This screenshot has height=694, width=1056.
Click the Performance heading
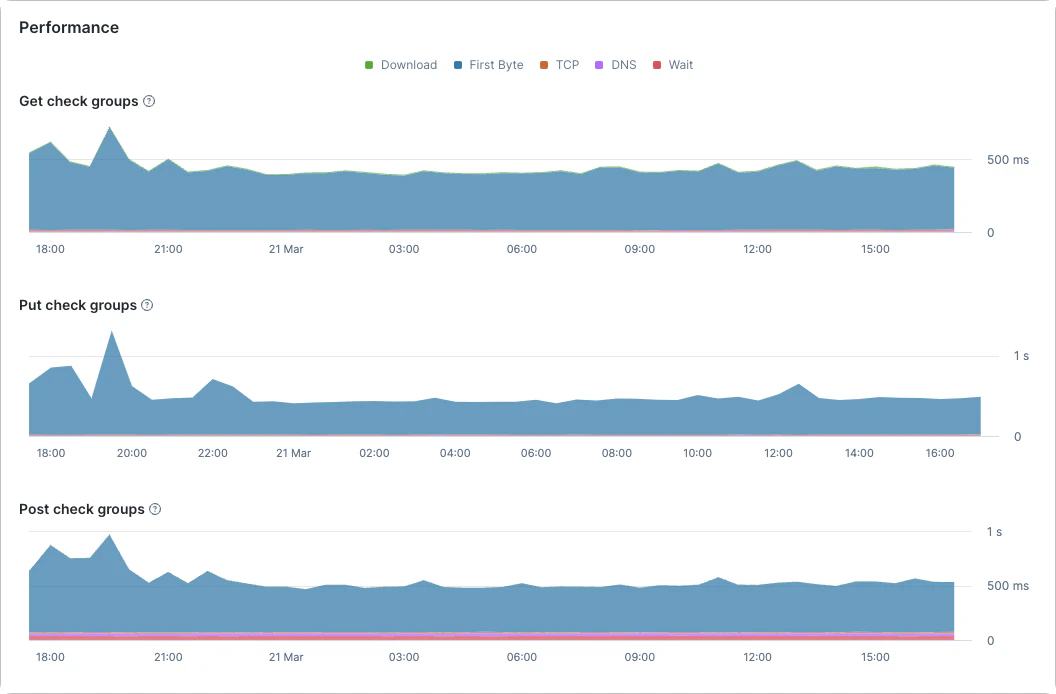68,27
